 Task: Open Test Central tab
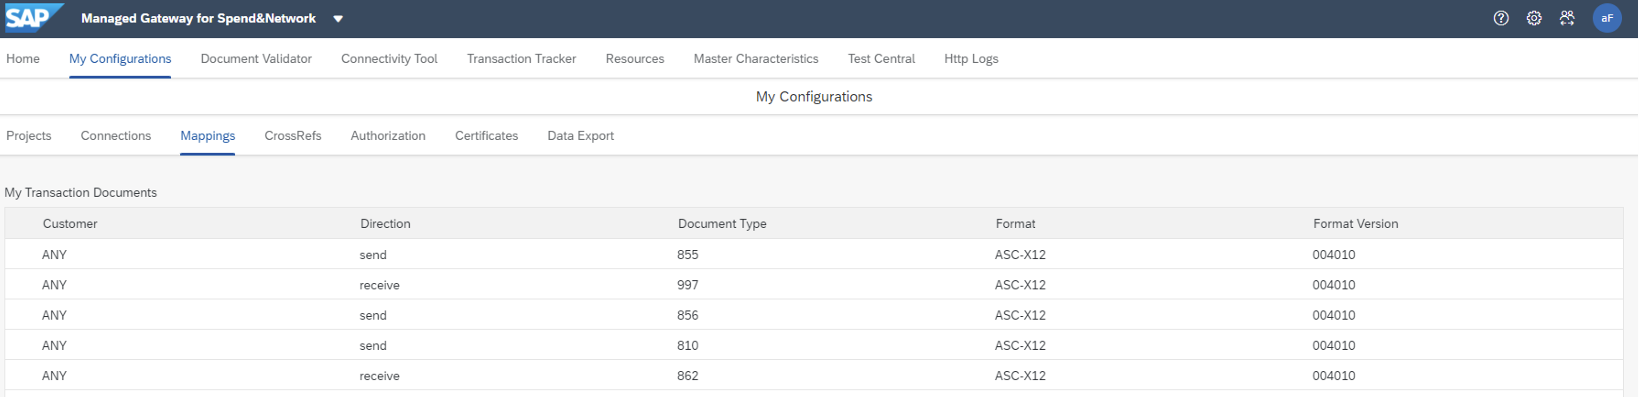point(881,59)
